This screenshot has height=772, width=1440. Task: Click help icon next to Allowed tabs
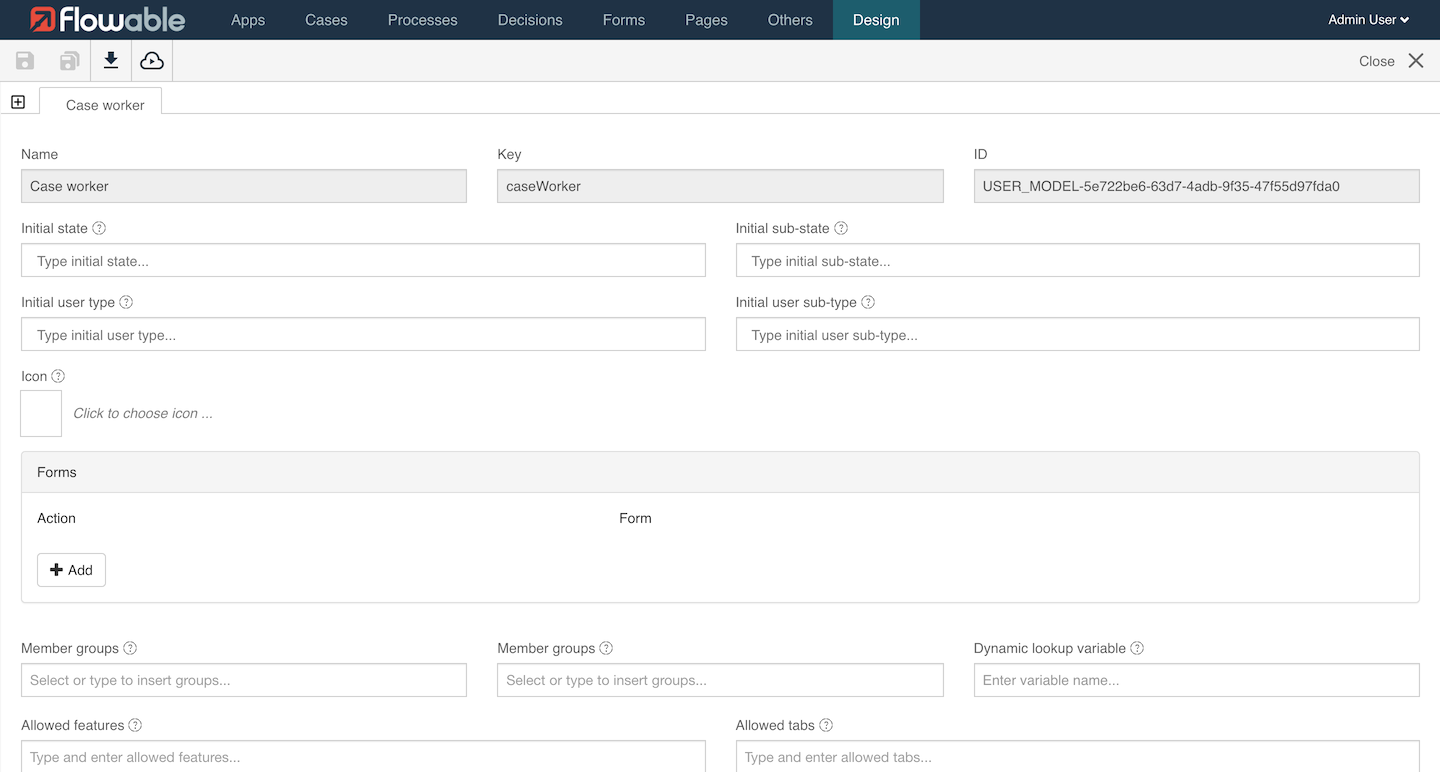point(826,725)
